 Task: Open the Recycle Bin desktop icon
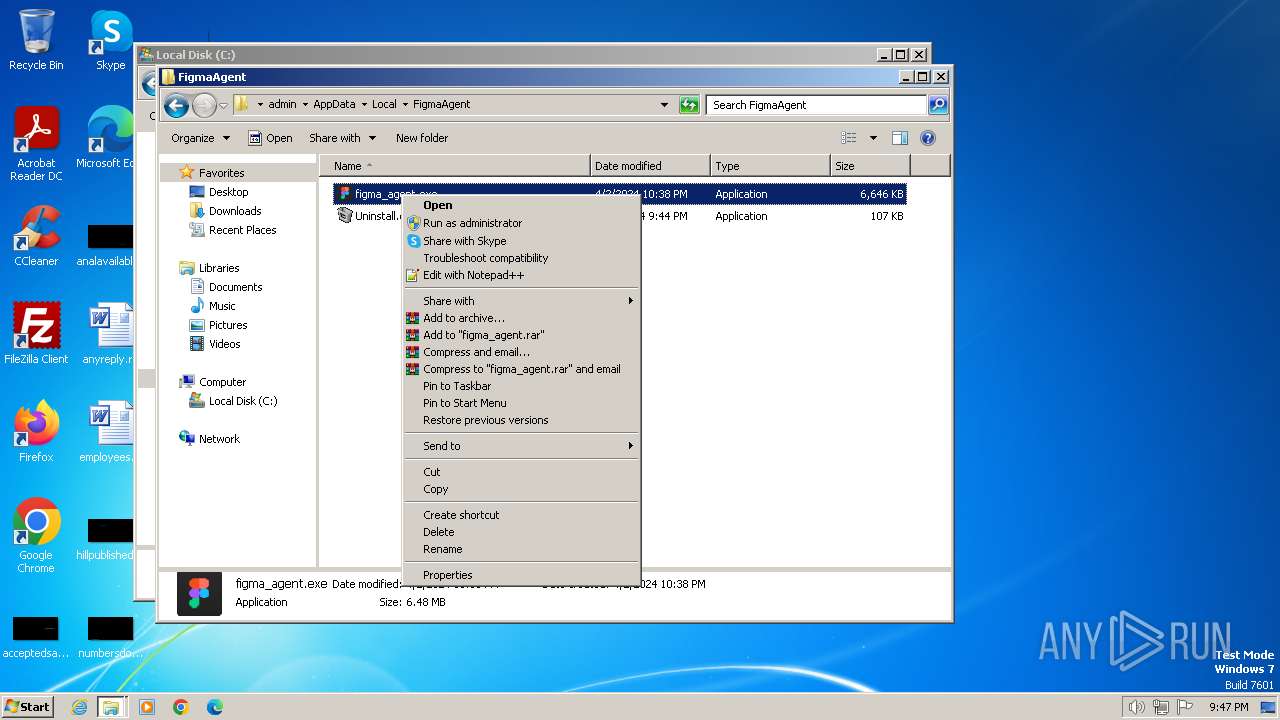tap(36, 40)
